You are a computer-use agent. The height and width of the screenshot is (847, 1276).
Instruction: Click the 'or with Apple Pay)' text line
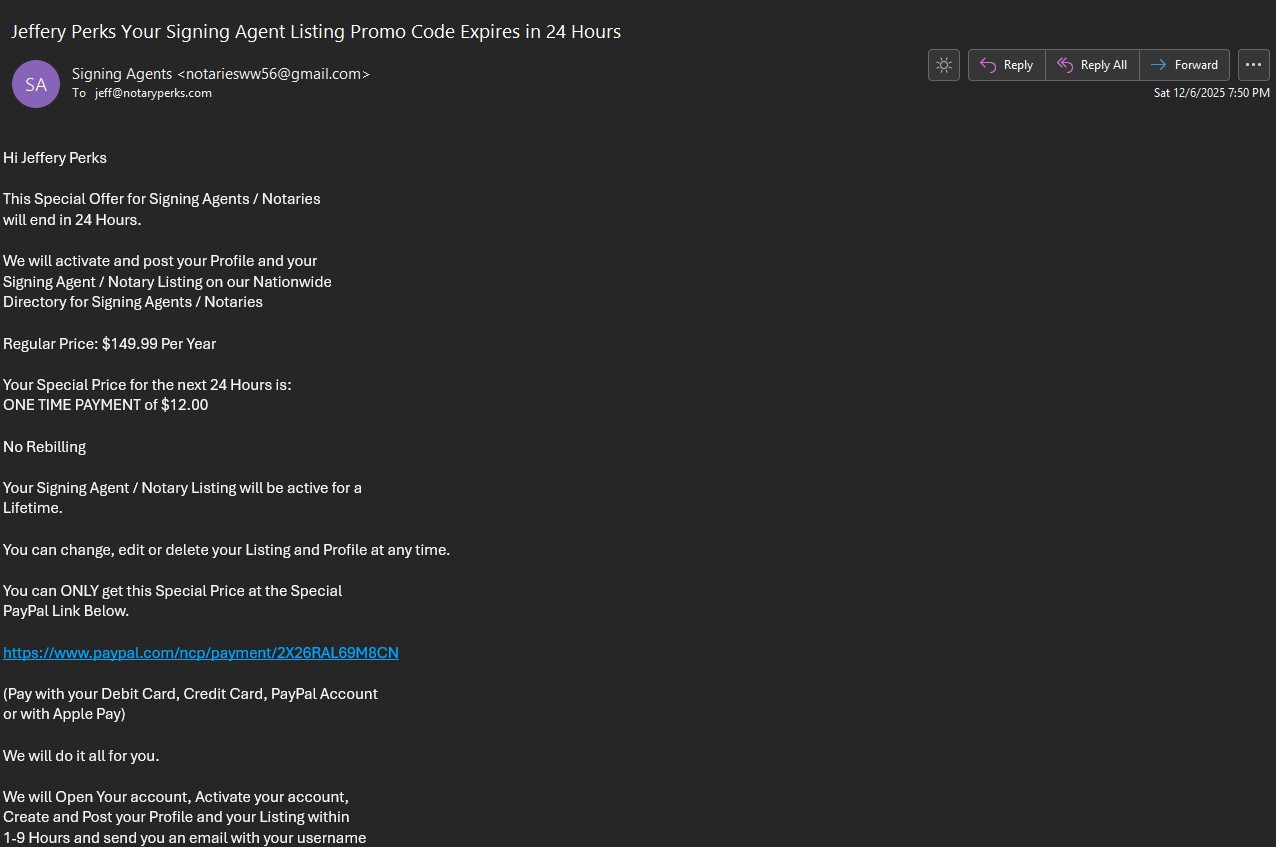click(x=64, y=714)
